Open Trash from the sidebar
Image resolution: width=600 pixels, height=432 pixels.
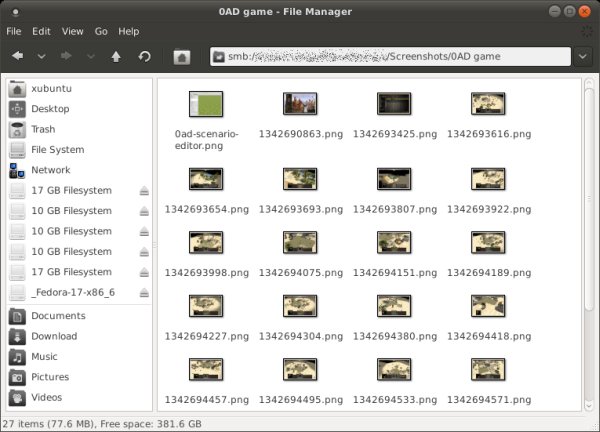(79, 129)
